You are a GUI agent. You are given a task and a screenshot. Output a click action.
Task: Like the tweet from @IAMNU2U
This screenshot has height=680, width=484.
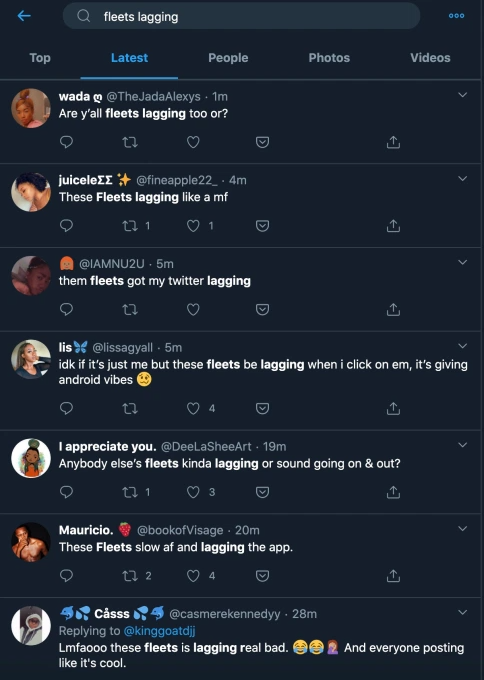pyautogui.click(x=193, y=309)
